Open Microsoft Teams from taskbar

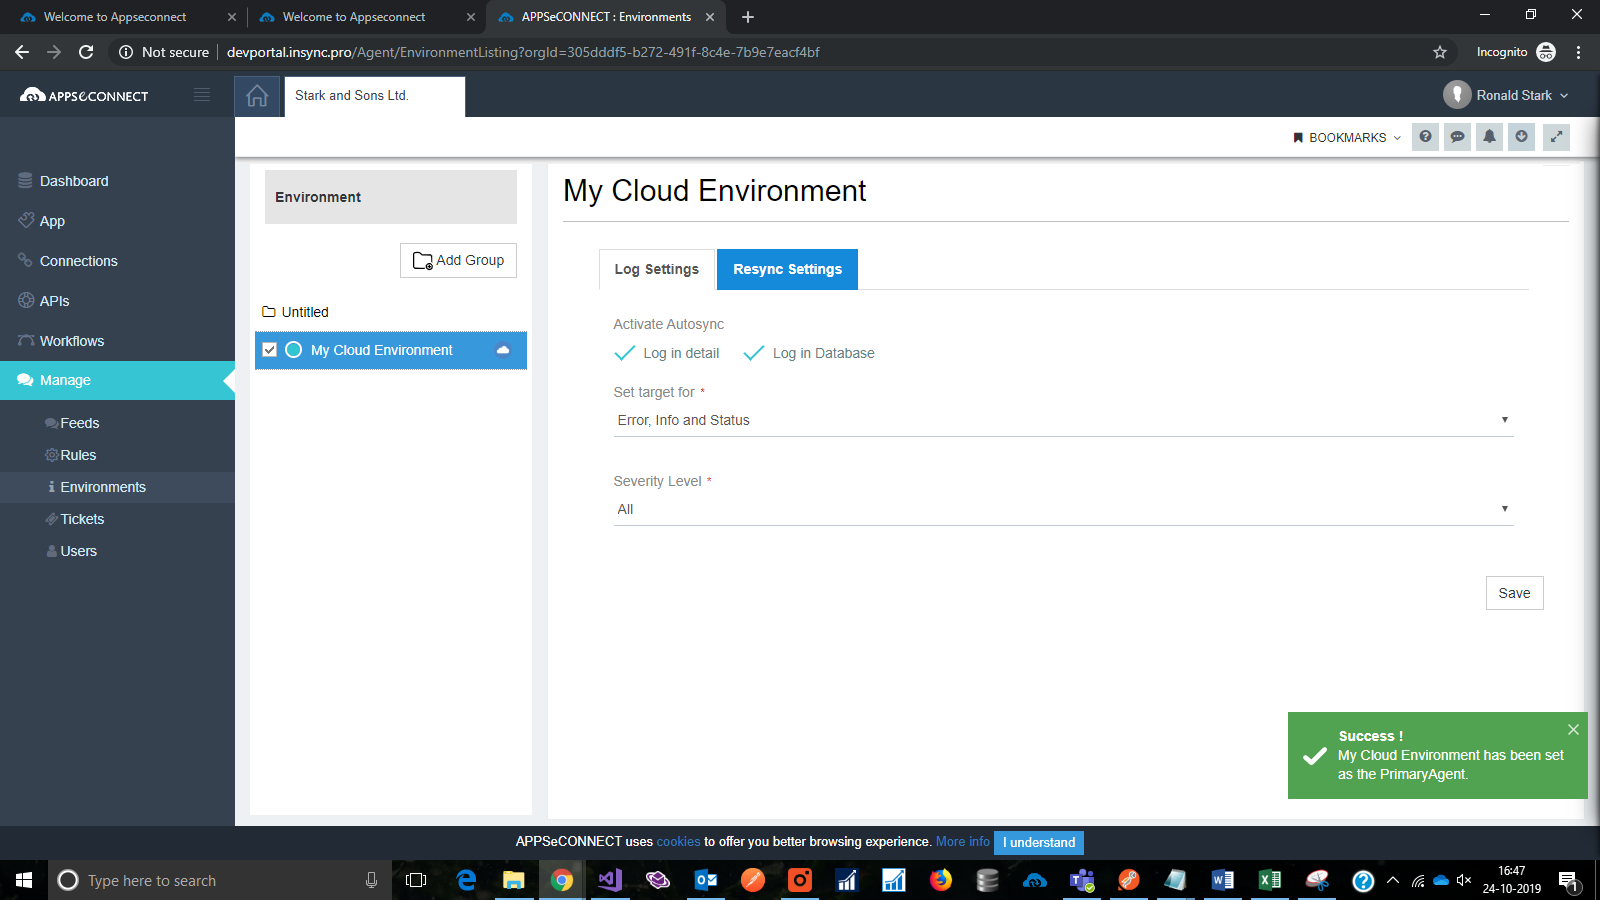tap(1082, 880)
